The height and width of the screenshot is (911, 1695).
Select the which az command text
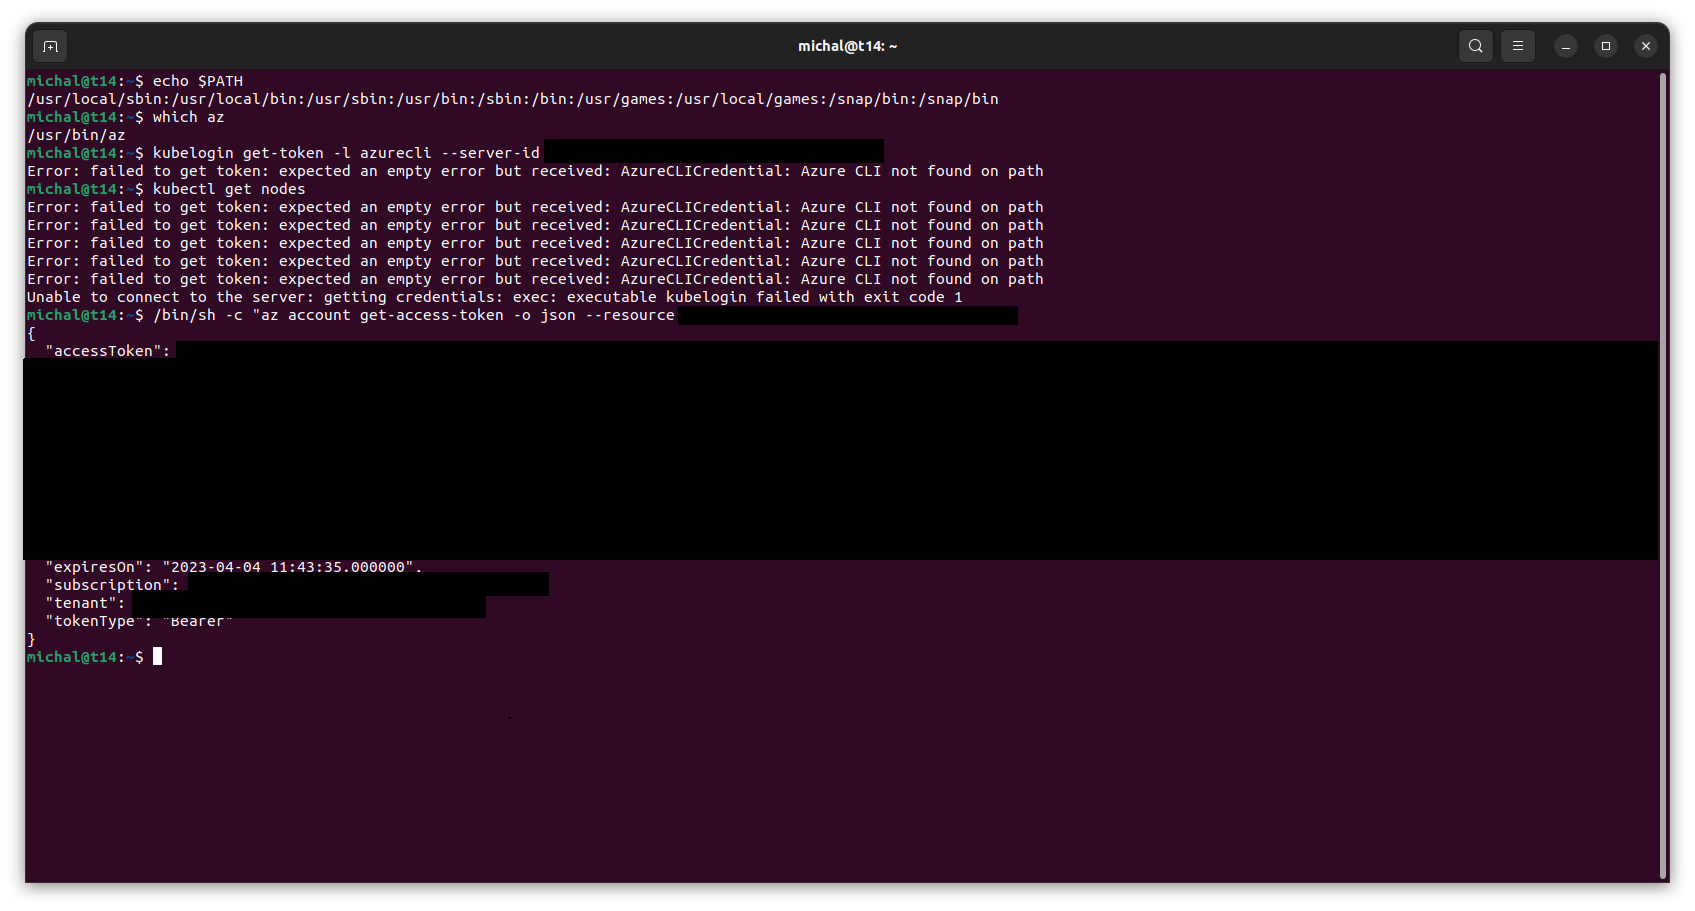point(190,116)
